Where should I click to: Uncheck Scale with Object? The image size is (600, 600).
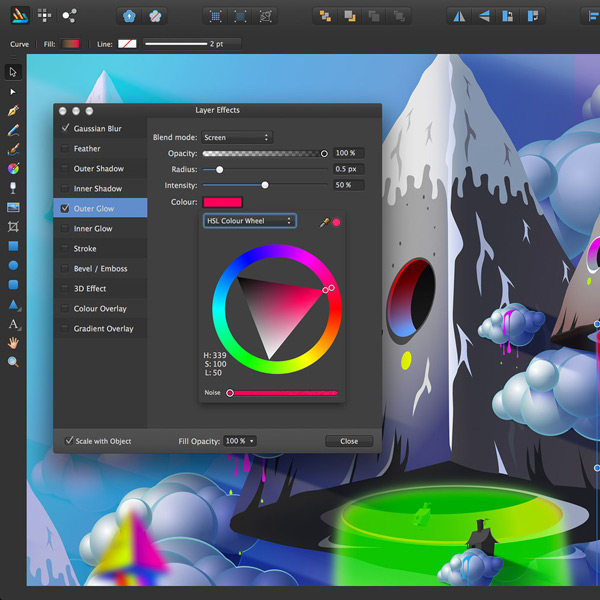[x=69, y=441]
